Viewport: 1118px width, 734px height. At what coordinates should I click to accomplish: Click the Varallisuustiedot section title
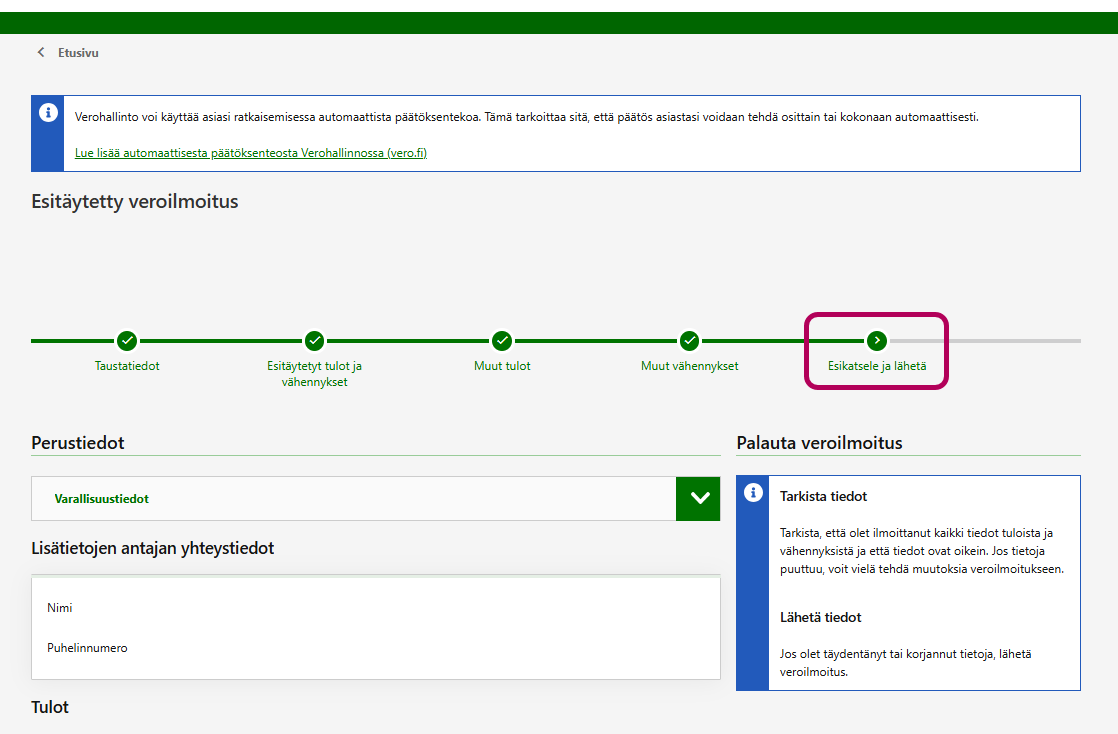click(x=102, y=498)
